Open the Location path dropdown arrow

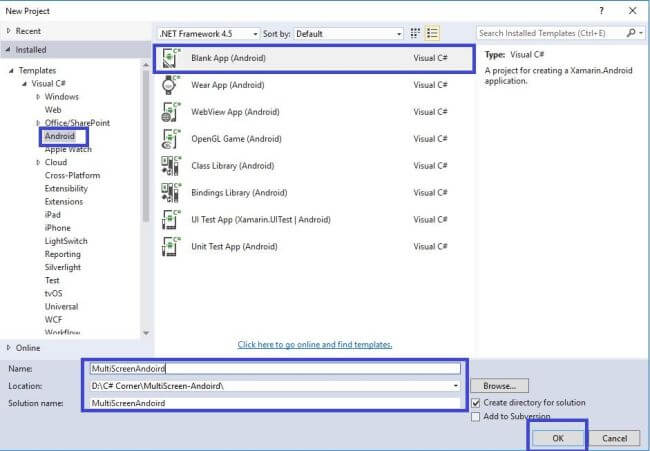point(456,386)
